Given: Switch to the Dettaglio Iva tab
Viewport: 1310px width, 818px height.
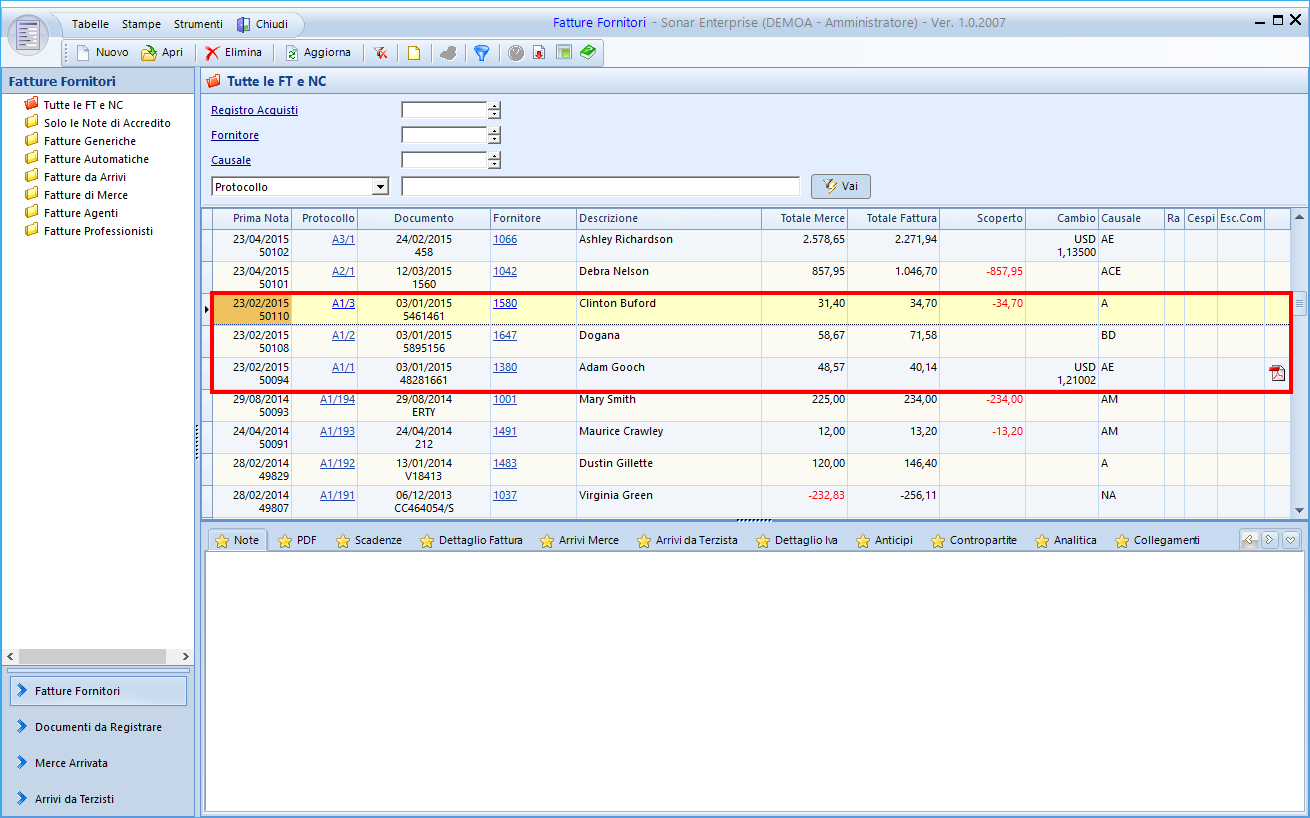Looking at the screenshot, I should 796,540.
